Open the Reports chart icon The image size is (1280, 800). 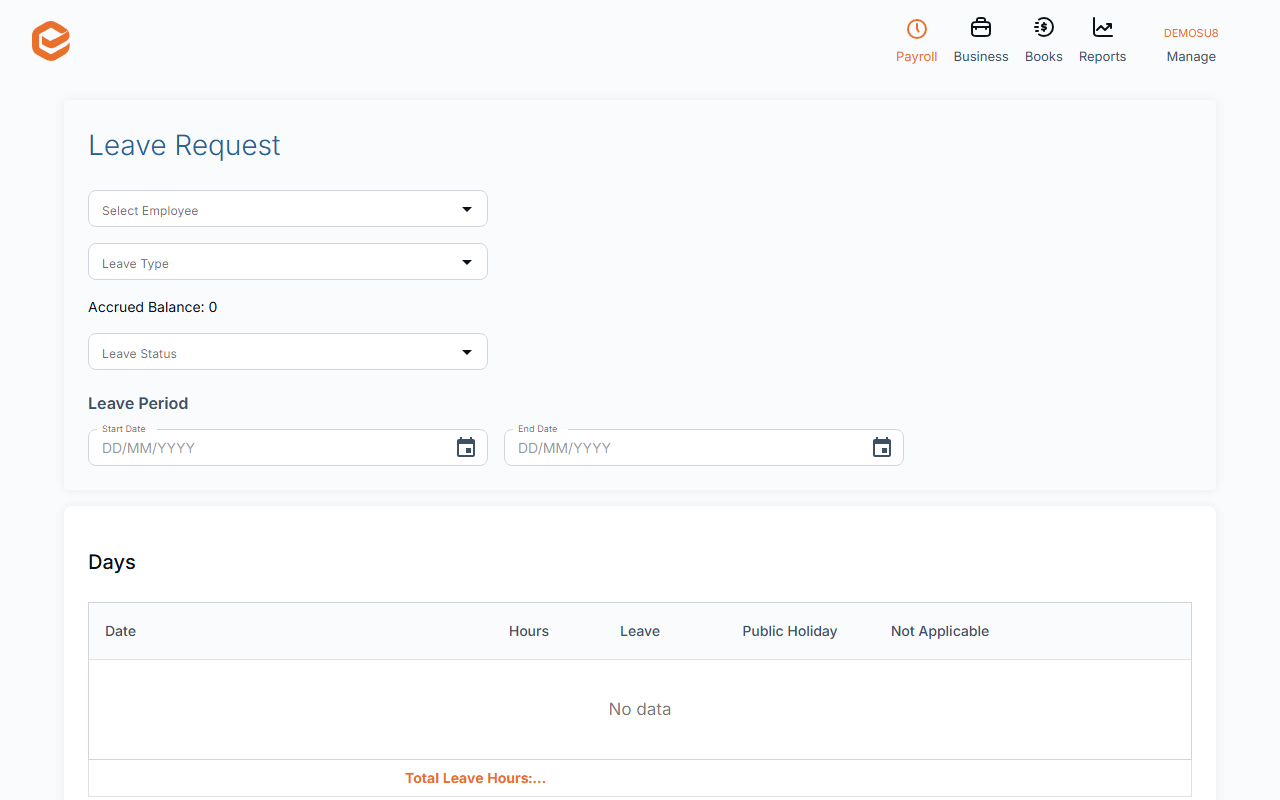[1103, 28]
